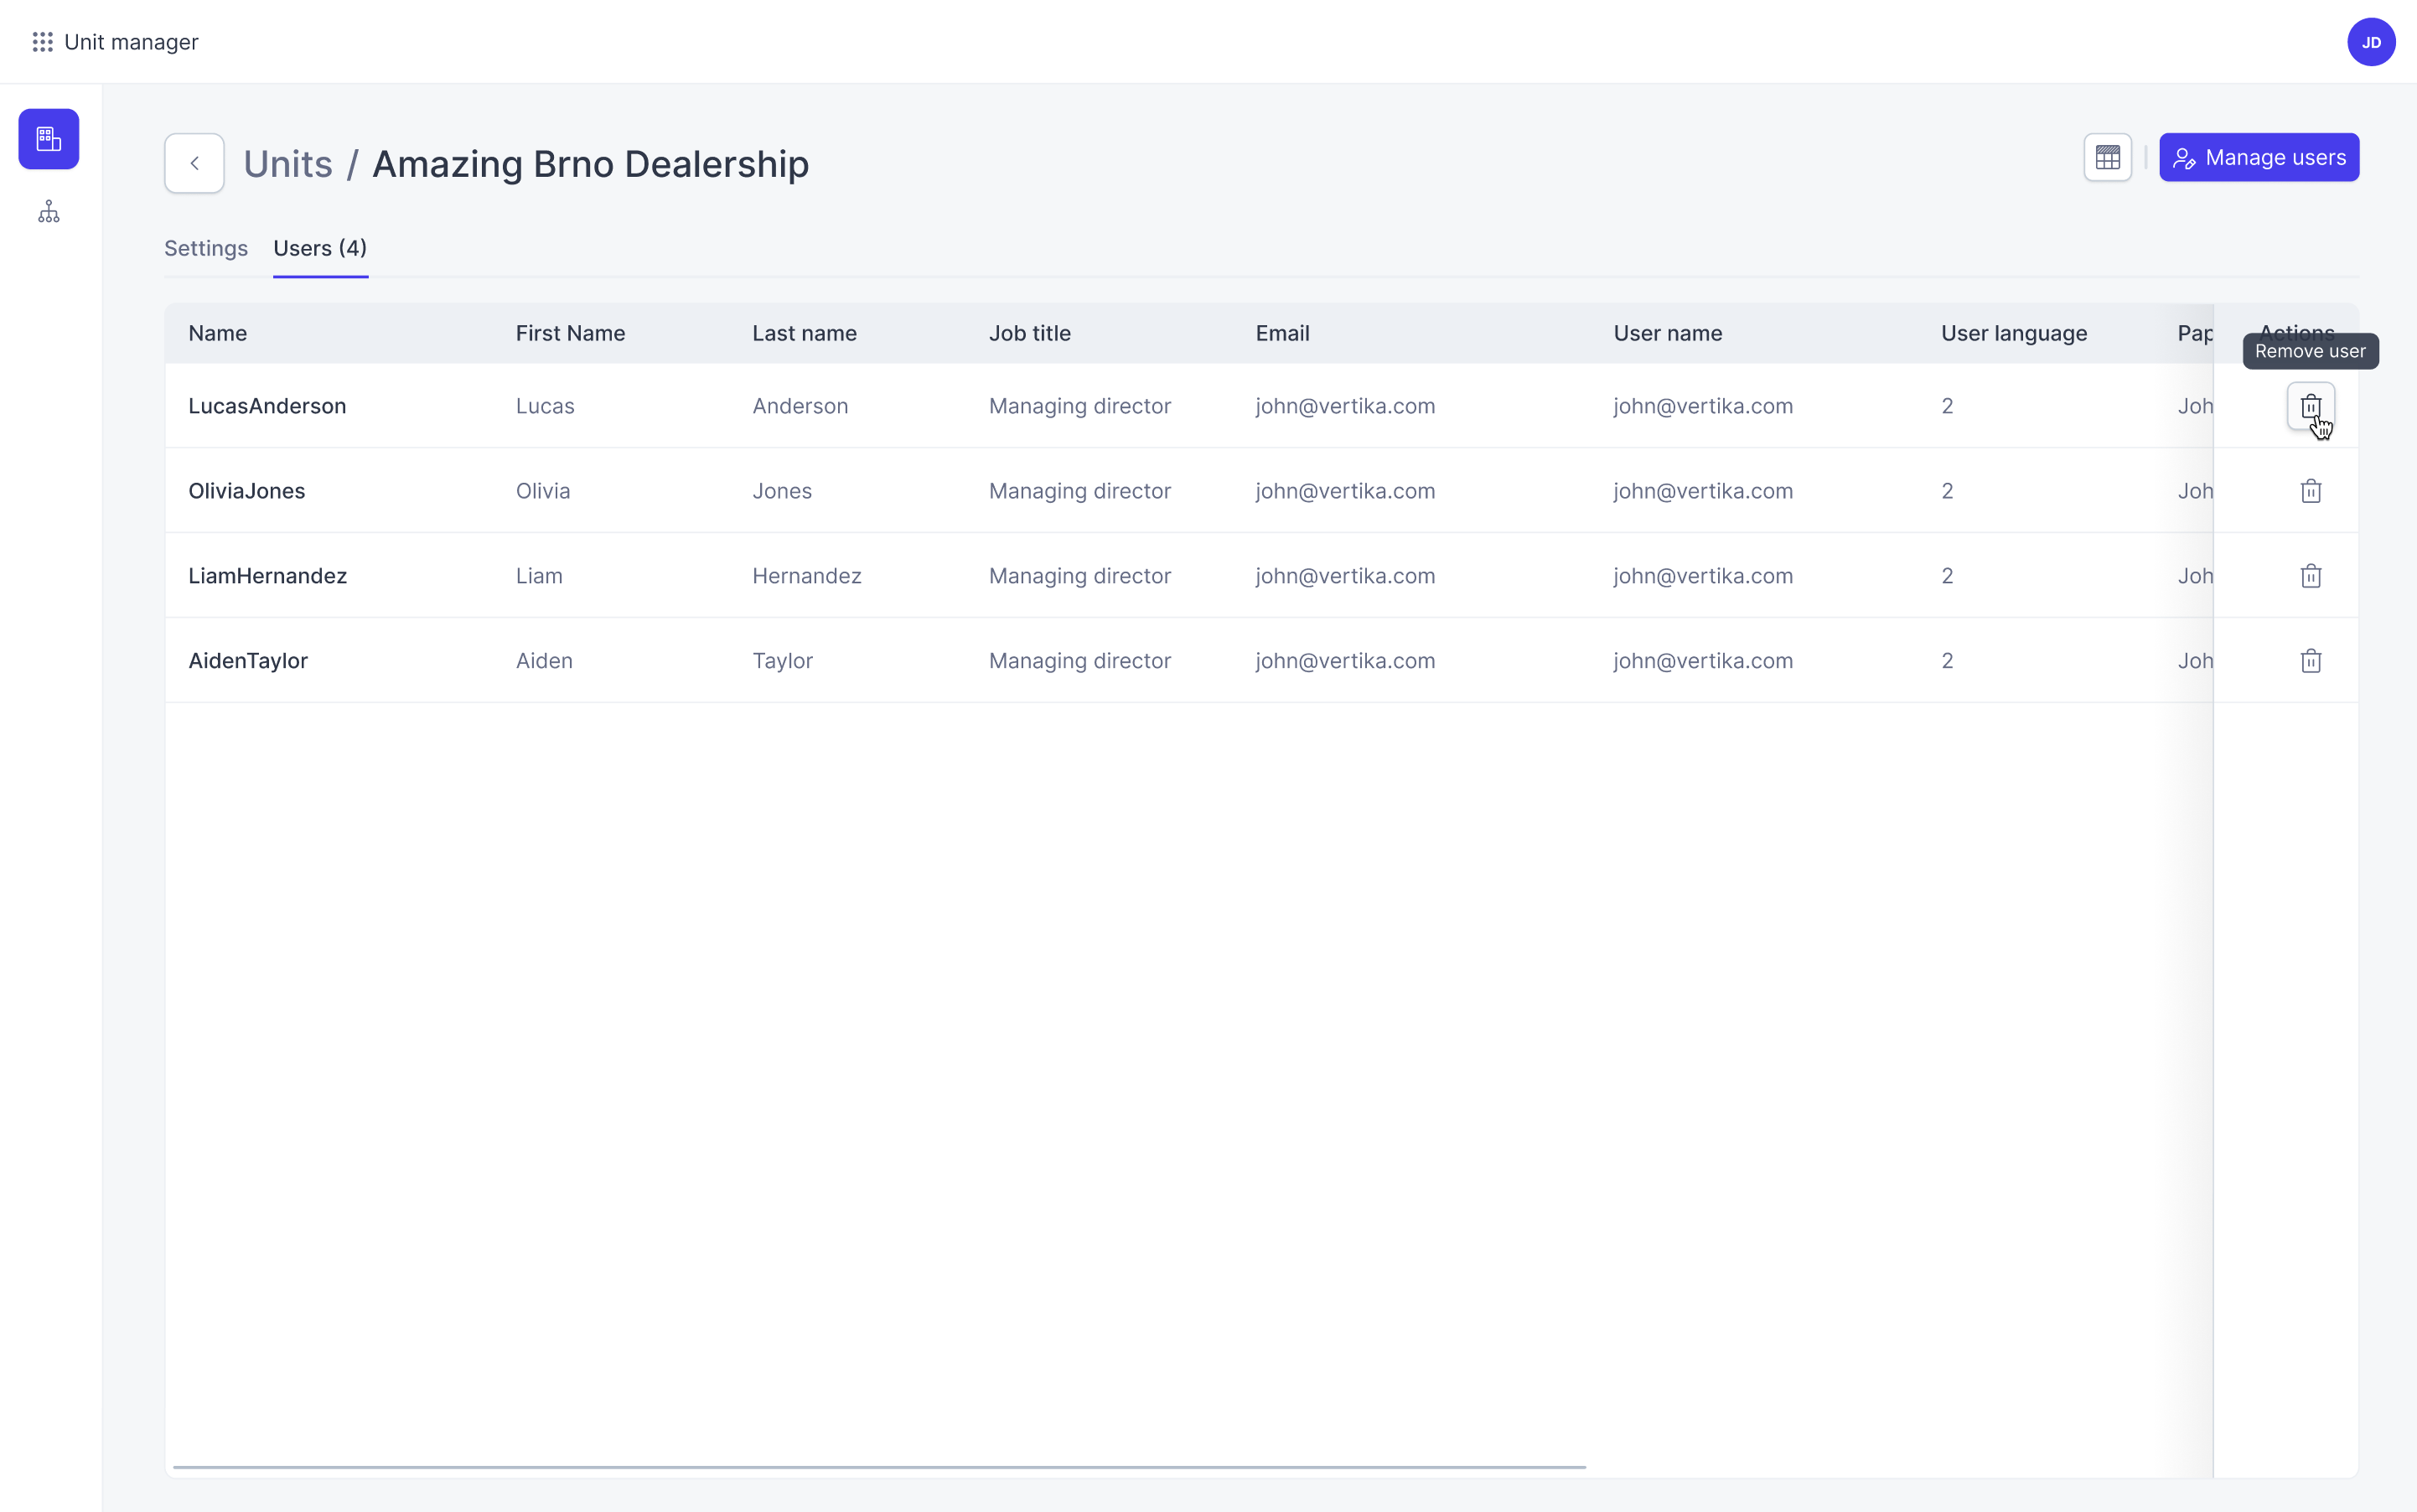Switch to the Settings tab
This screenshot has height=1512, width=2417.
pos(206,248)
